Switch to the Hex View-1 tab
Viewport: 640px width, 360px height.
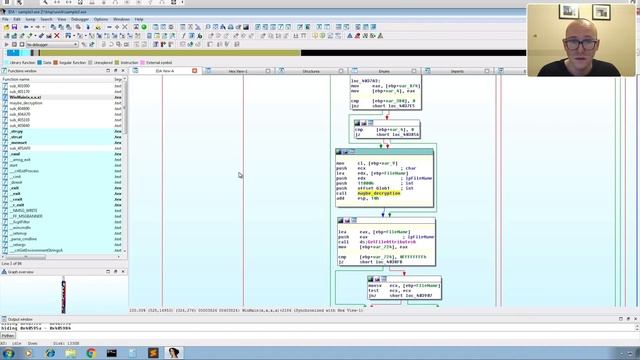(x=238, y=71)
